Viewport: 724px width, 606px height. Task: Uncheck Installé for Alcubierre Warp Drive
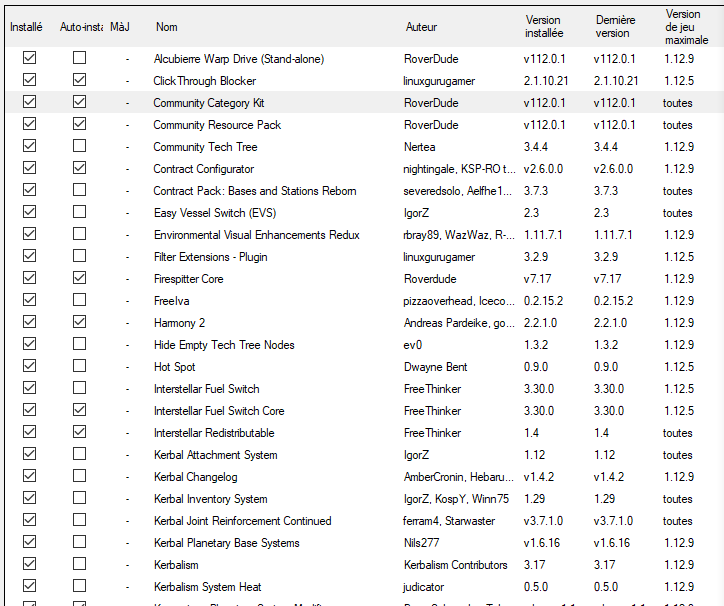click(x=30, y=58)
